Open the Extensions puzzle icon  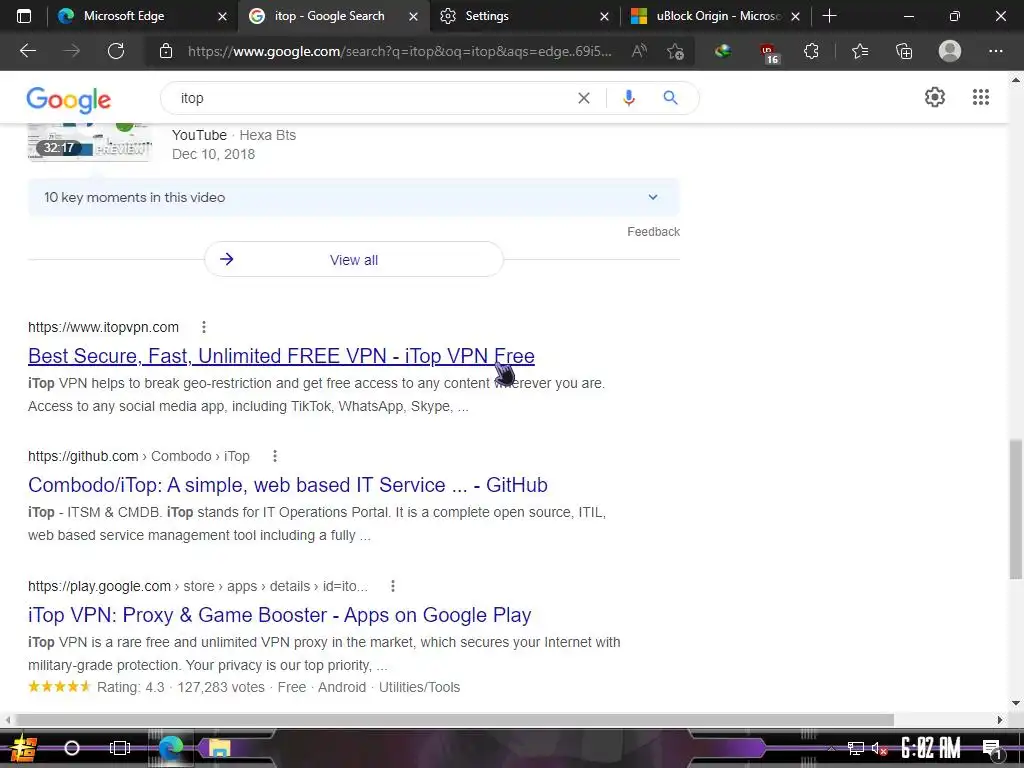pos(811,51)
